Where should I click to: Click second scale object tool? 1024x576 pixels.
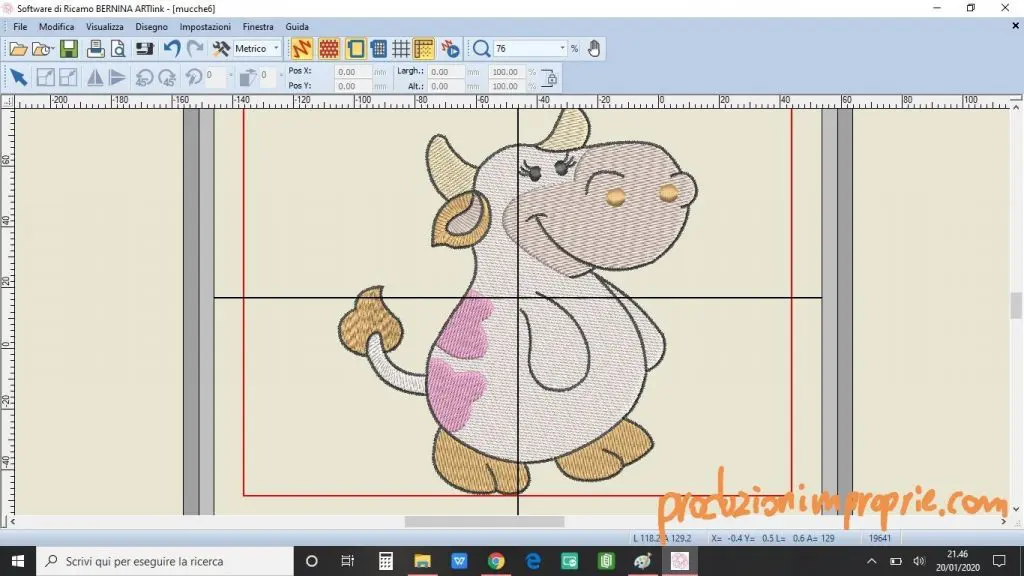coord(68,78)
